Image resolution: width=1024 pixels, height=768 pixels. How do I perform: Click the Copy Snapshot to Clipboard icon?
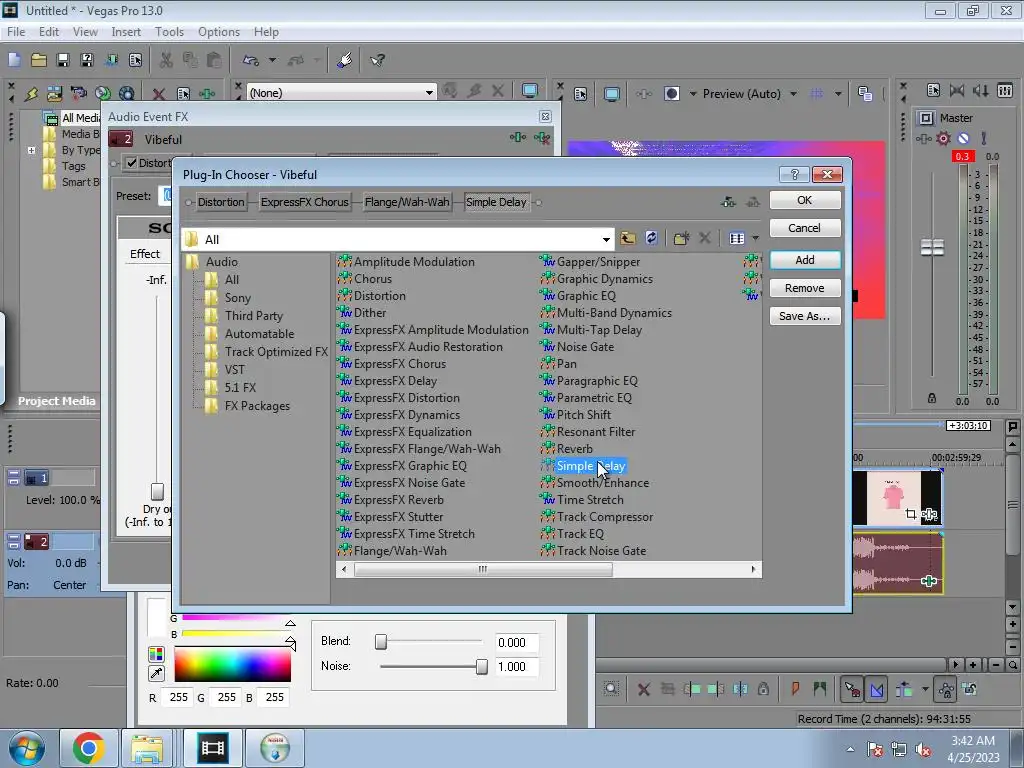(x=865, y=93)
